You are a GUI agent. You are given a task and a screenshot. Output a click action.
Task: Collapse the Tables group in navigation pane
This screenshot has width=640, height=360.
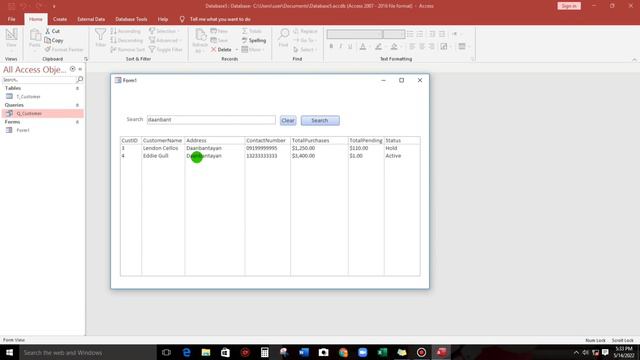tap(77, 88)
